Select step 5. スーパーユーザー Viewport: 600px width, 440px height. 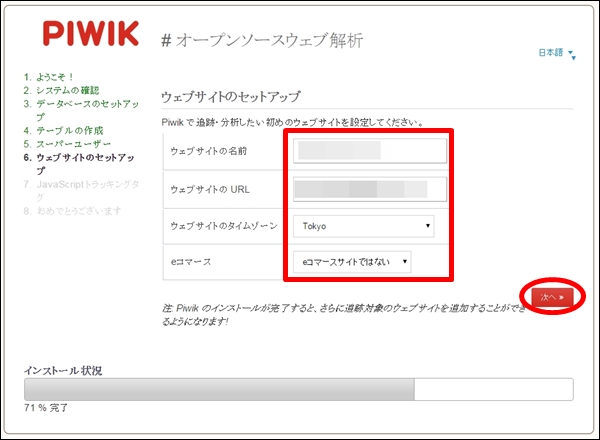pos(67,144)
